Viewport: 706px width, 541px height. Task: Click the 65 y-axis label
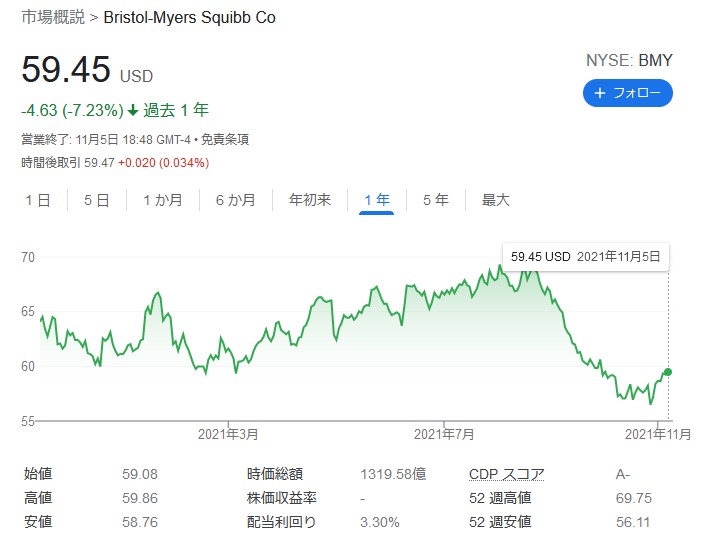coord(28,311)
